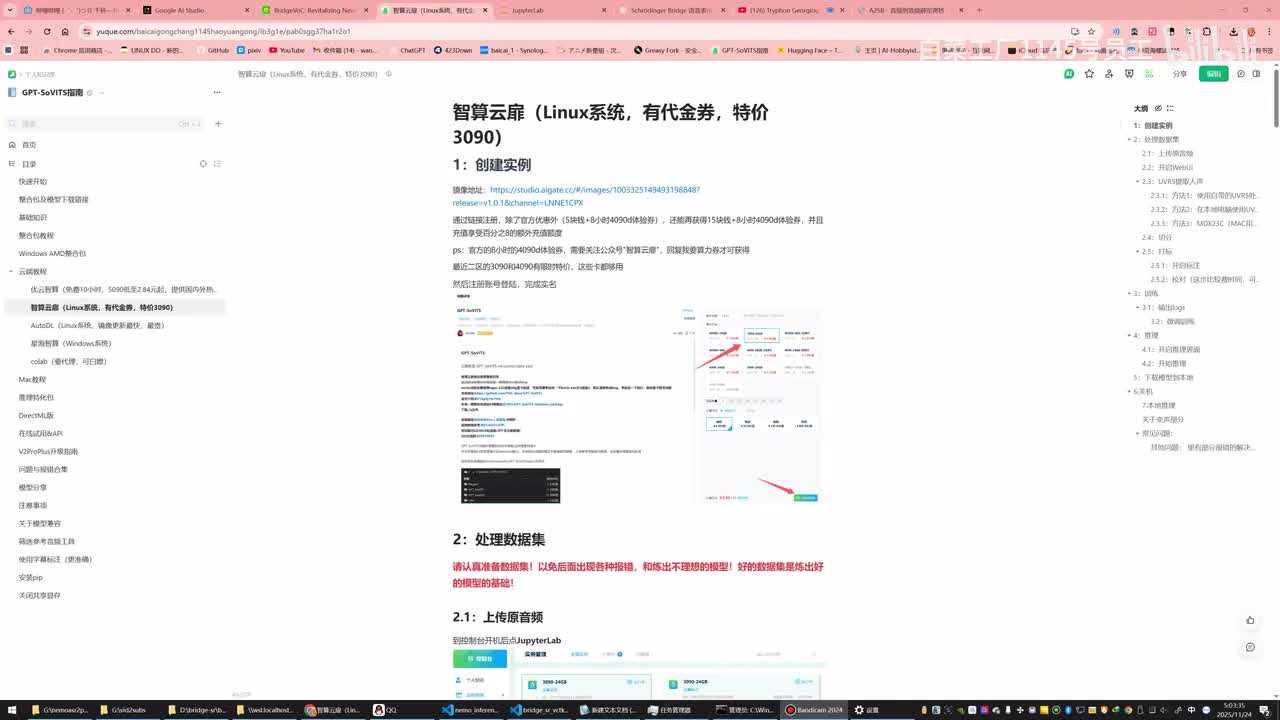Collapse outline section 6.关机
1280x720 pixels.
1129,392
